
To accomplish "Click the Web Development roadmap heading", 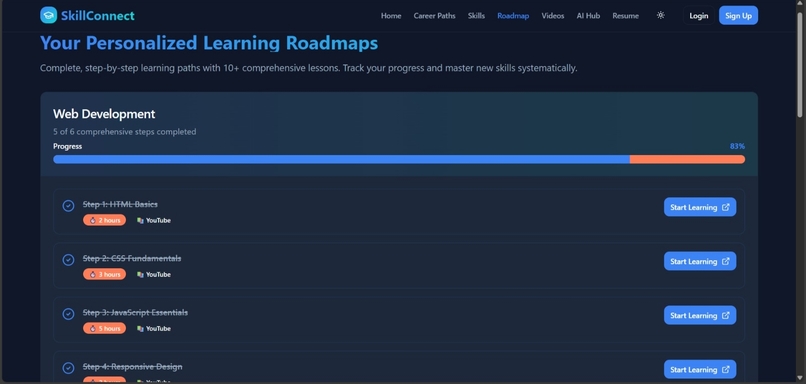I will coord(104,114).
